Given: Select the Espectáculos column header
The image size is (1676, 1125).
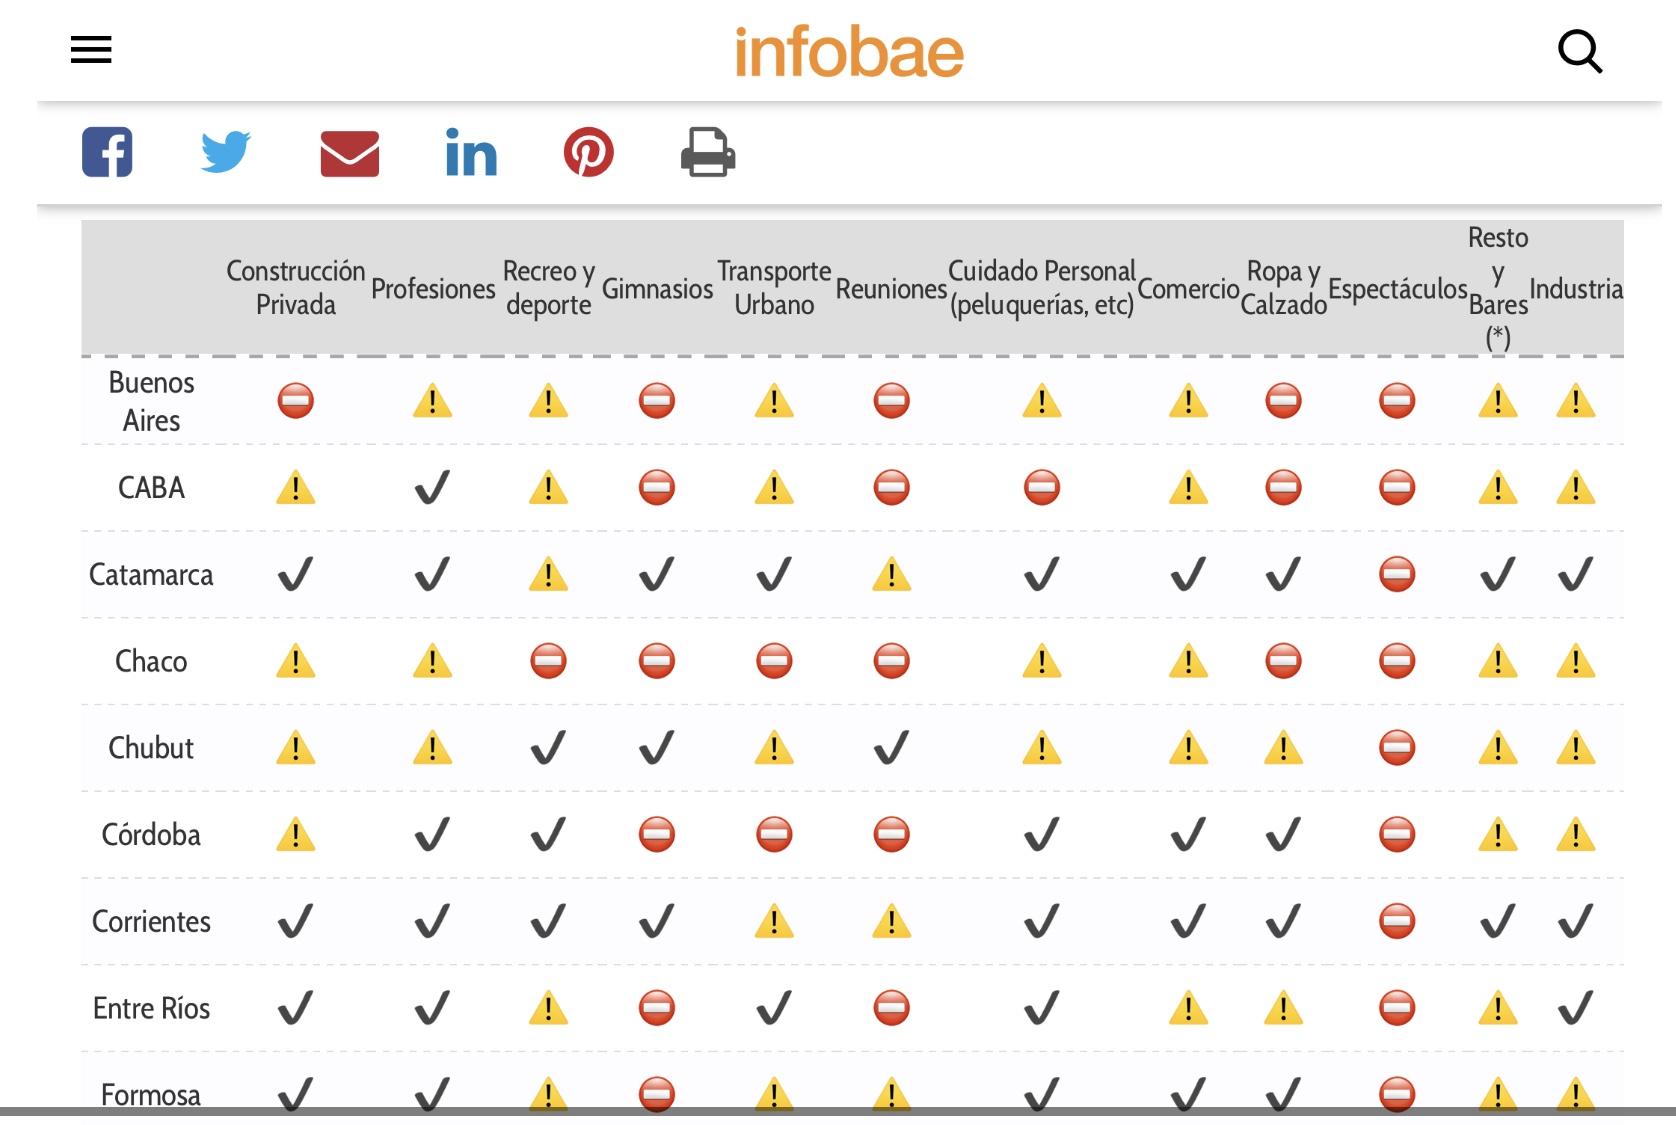Looking at the screenshot, I should [x=1397, y=289].
